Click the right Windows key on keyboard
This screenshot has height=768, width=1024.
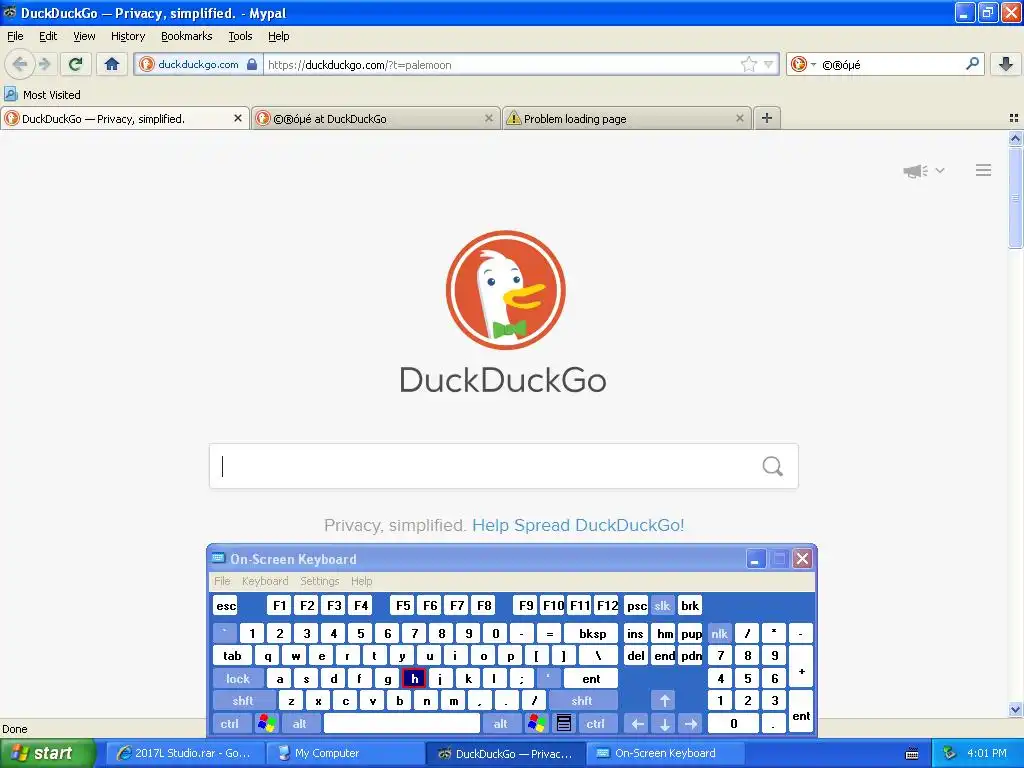pos(536,724)
